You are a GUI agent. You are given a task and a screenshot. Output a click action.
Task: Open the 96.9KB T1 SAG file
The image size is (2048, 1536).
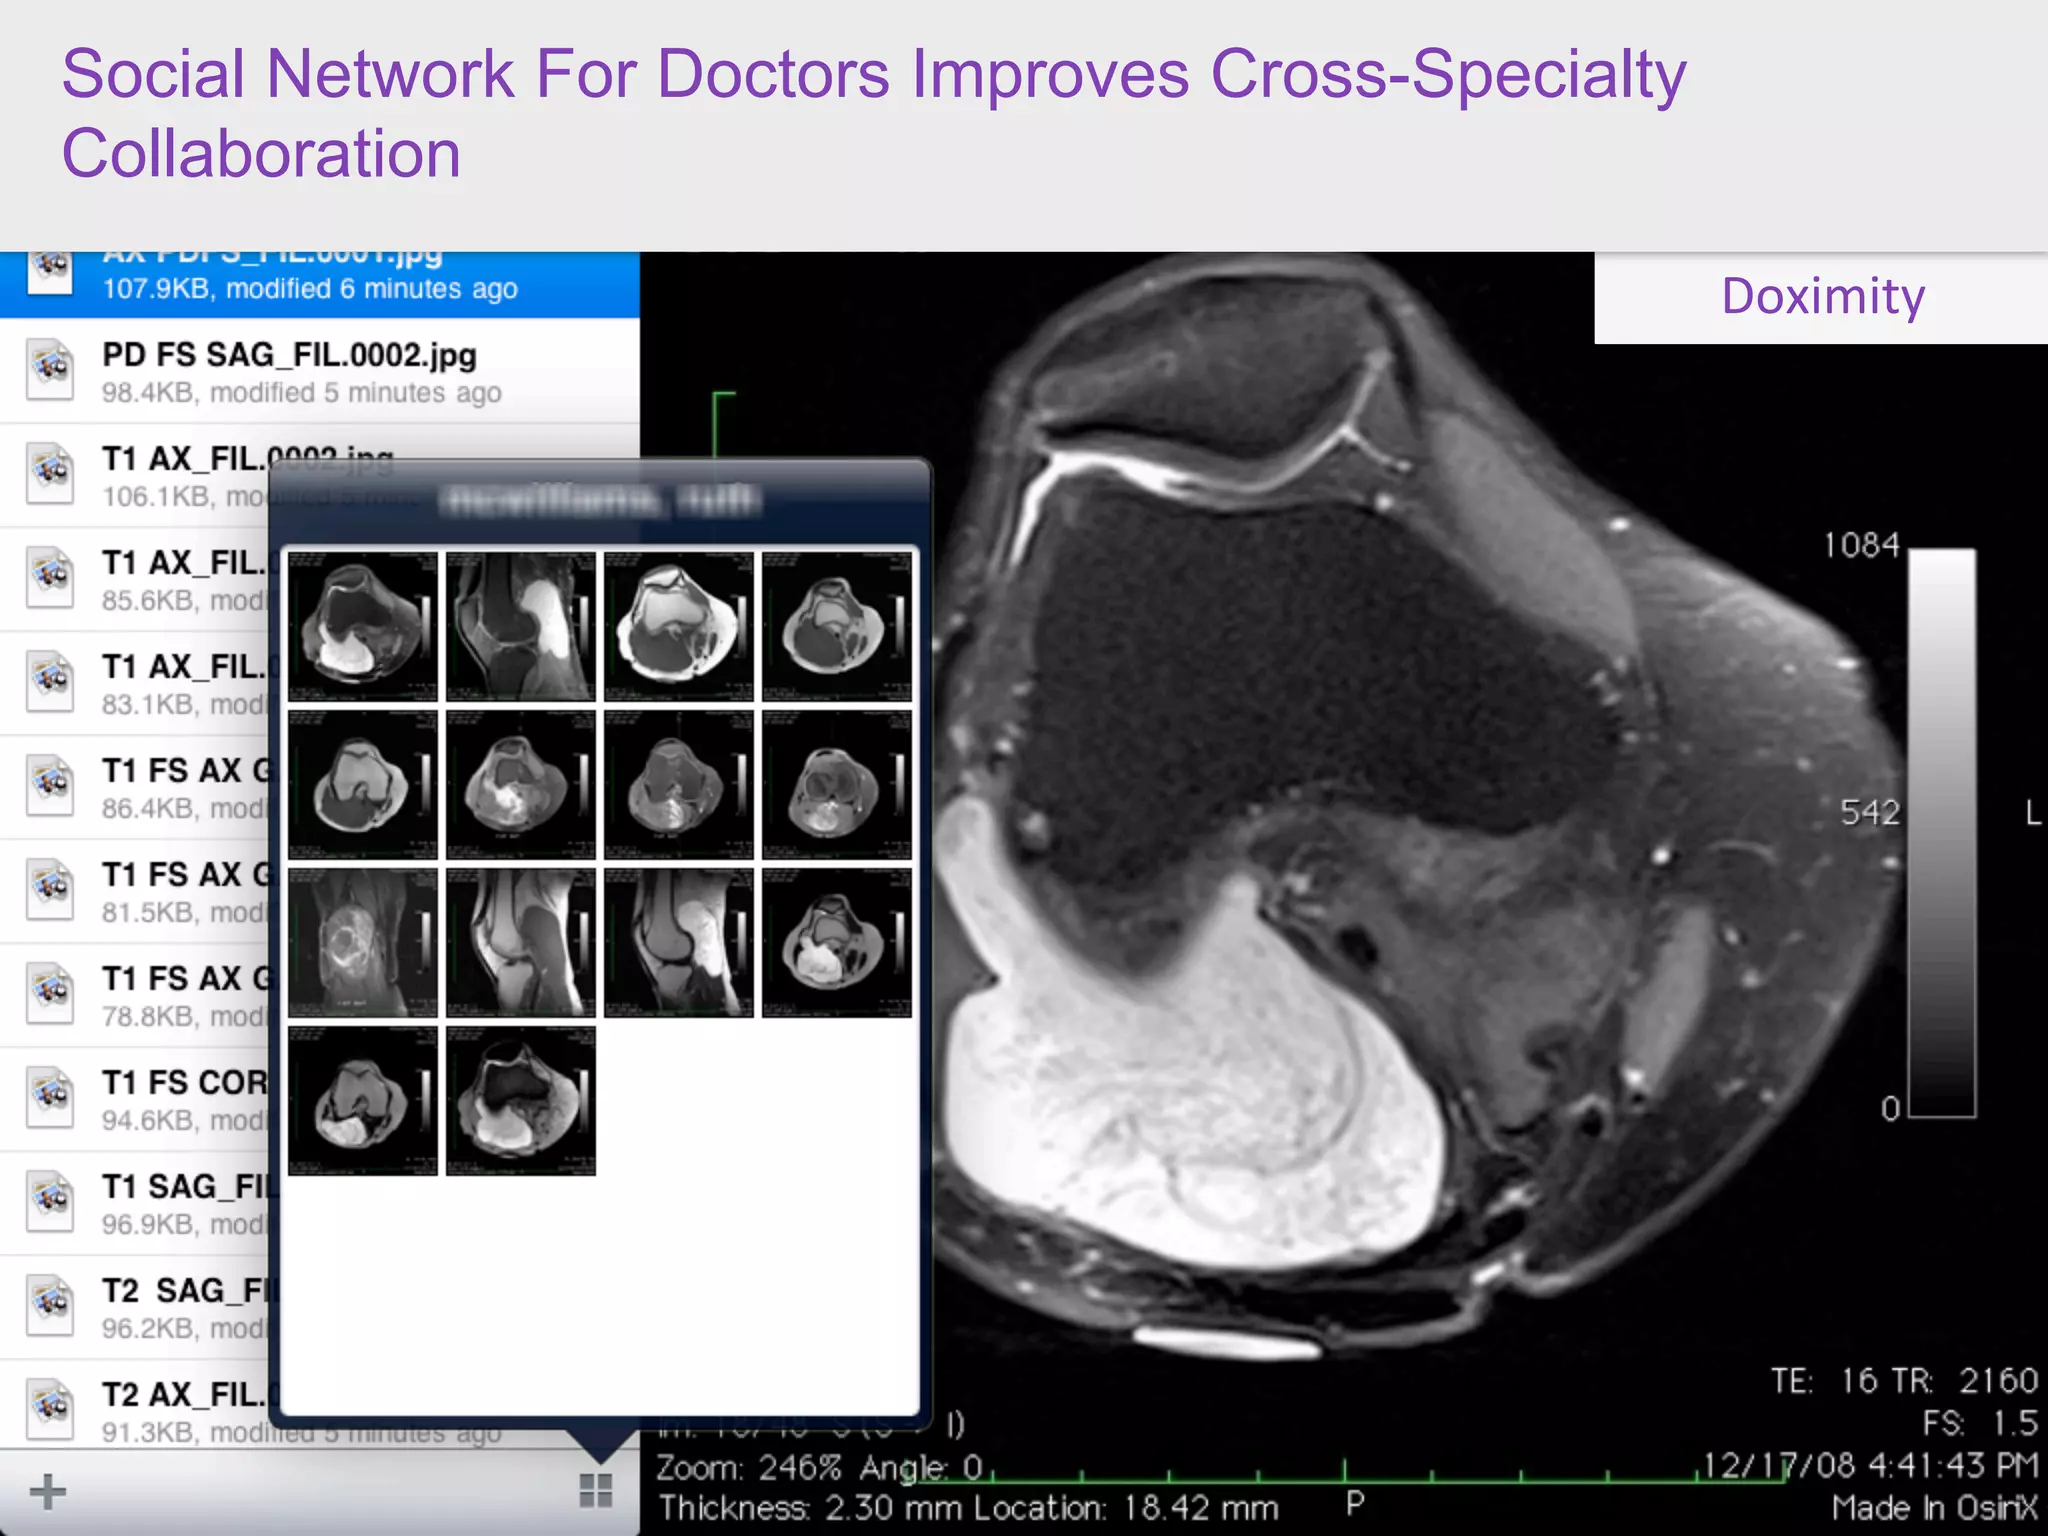point(135,1204)
